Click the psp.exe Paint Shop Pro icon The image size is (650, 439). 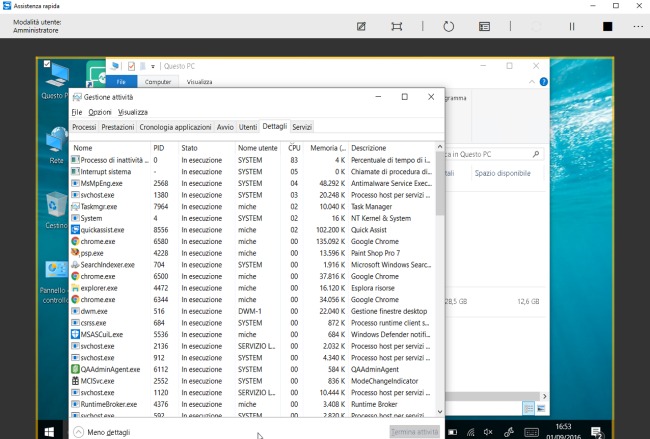pyautogui.click(x=75, y=252)
